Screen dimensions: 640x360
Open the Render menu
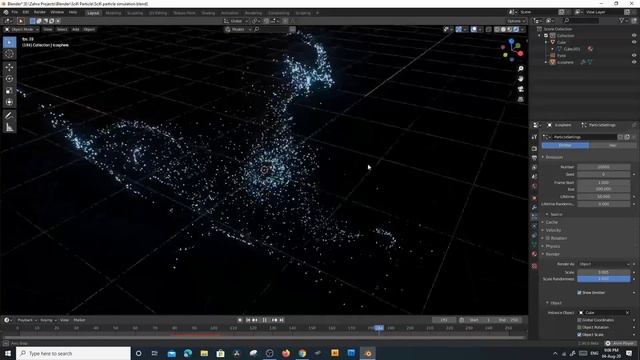[x=40, y=12]
